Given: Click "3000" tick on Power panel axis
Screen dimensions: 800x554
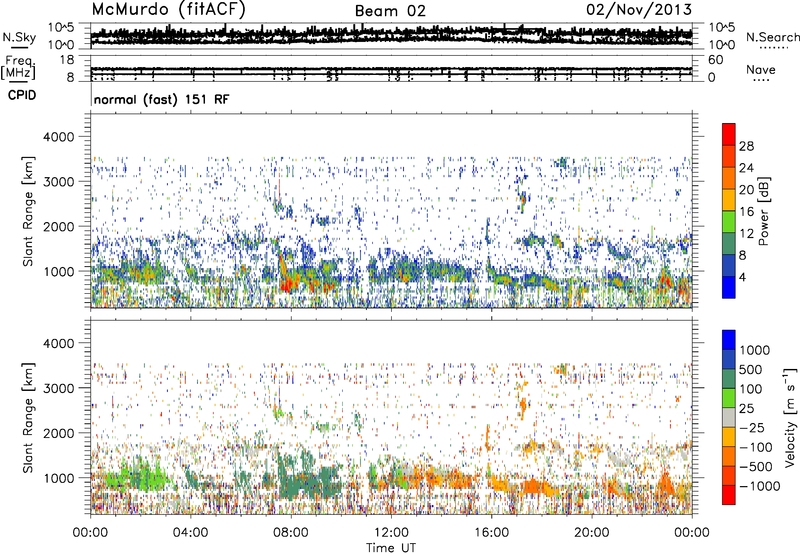Looking at the screenshot, I should point(59,182).
